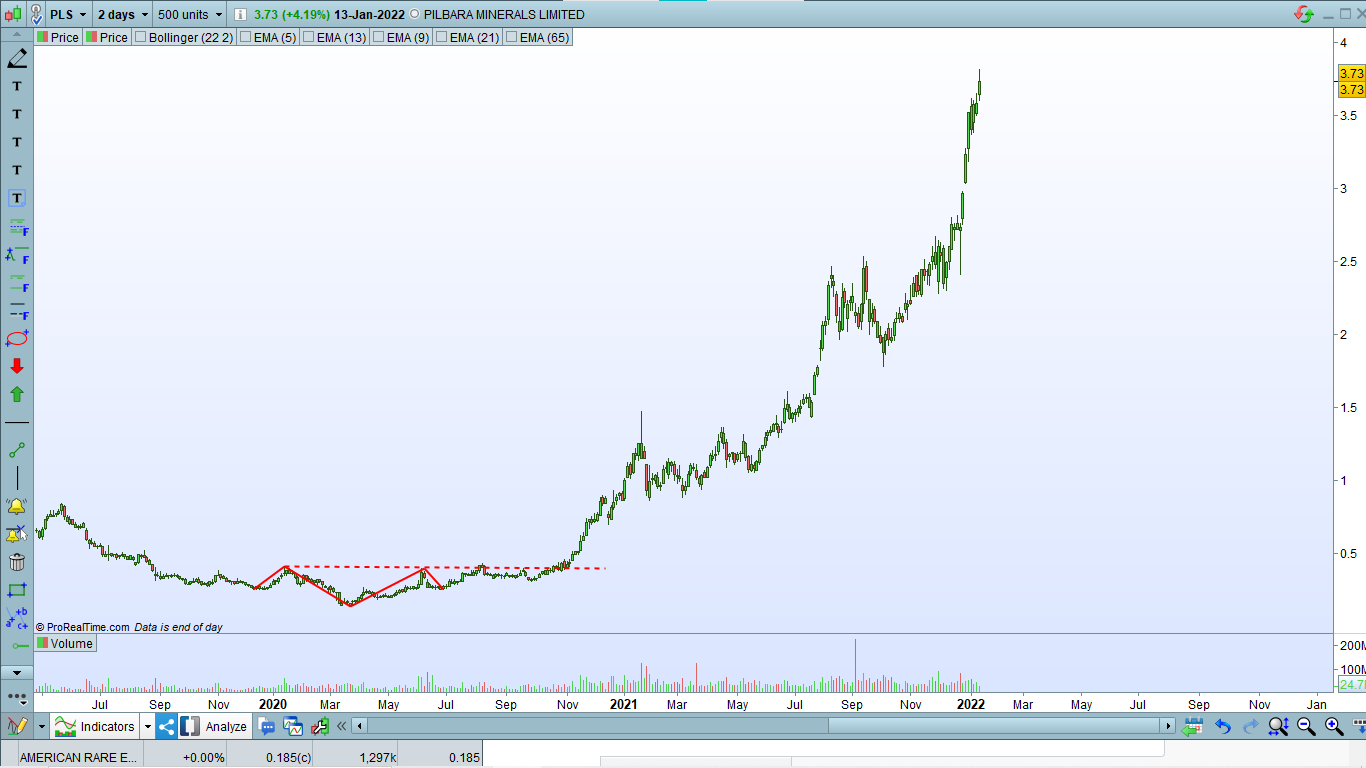The image size is (1366, 768).
Task: Select the bell with cursor alert tool
Action: [x=17, y=534]
